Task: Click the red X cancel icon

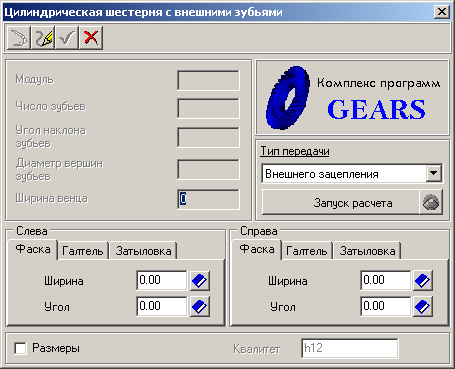Action: [91, 38]
